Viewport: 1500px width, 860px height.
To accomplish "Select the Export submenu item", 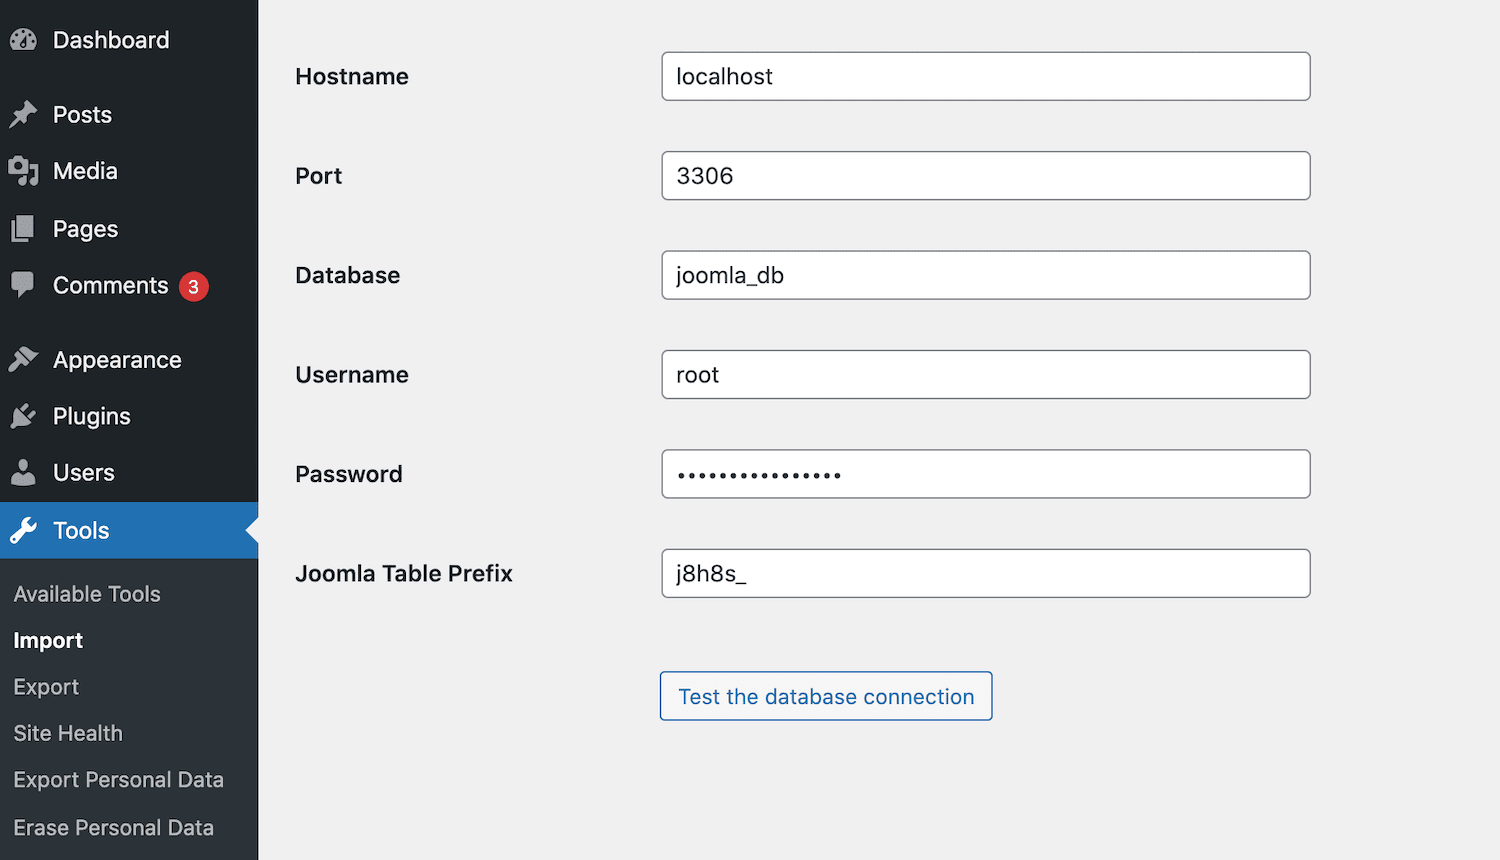I will pyautogui.click(x=46, y=687).
